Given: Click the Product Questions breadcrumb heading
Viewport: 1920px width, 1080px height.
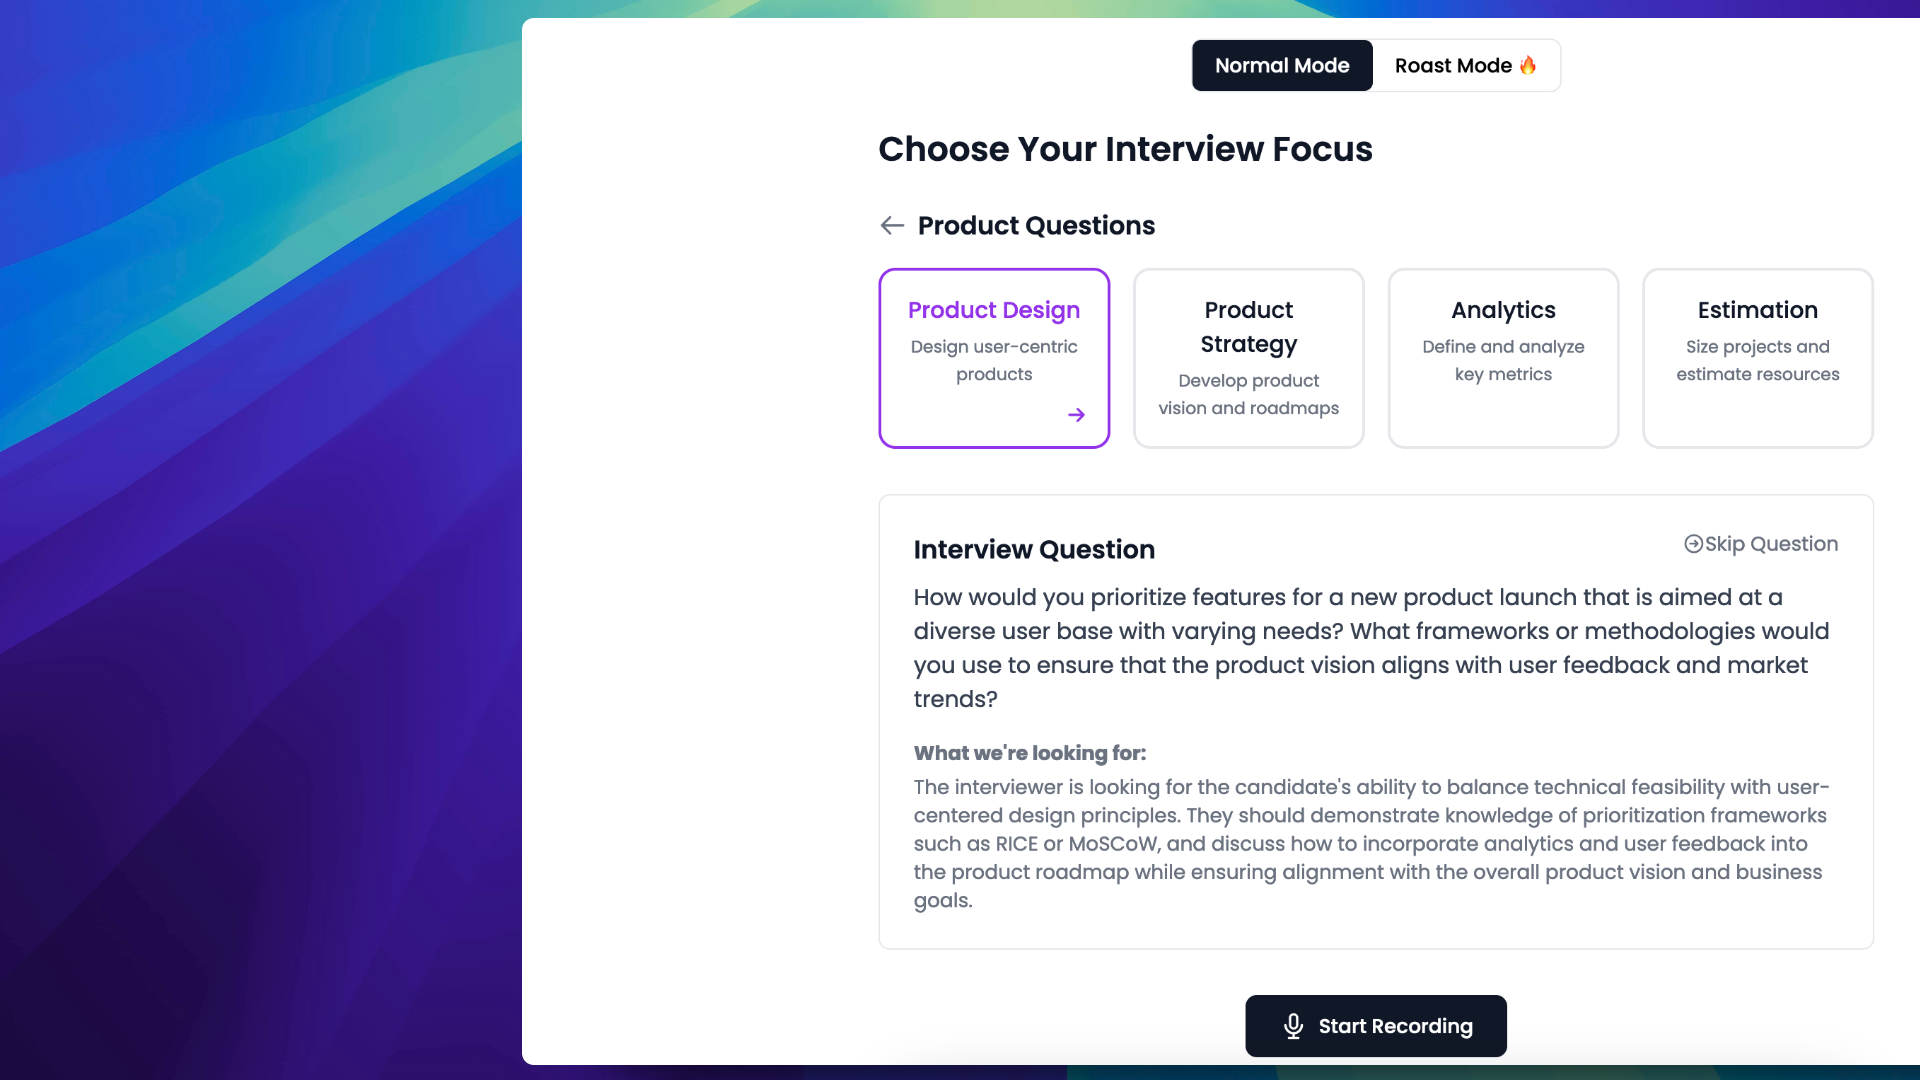Looking at the screenshot, I should [x=1036, y=226].
